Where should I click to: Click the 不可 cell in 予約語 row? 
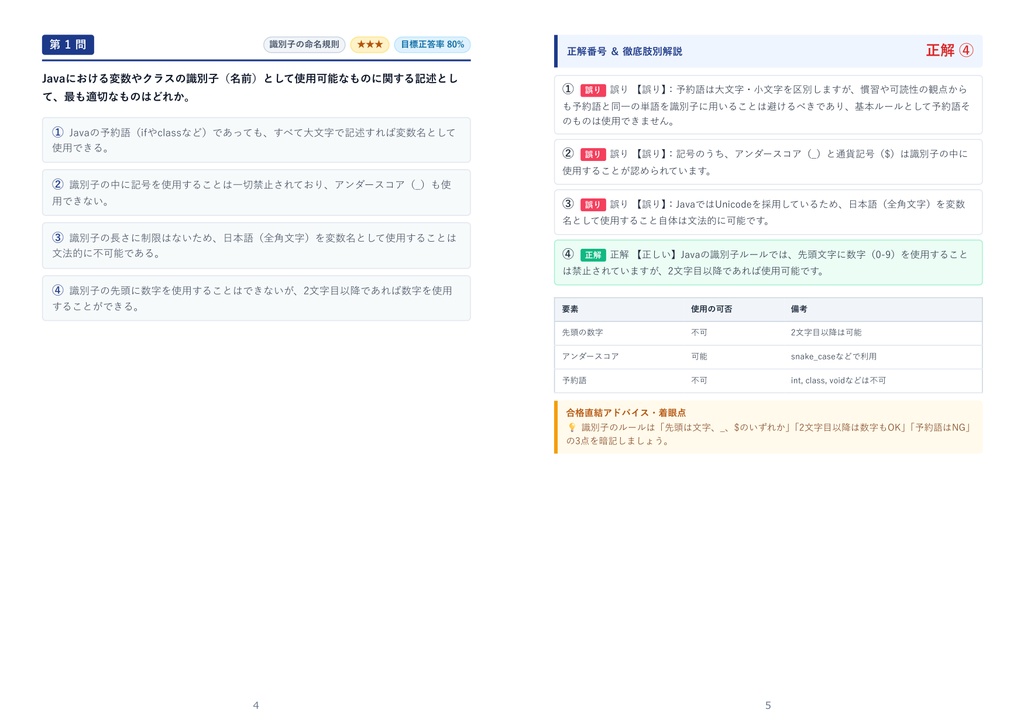[699, 380]
